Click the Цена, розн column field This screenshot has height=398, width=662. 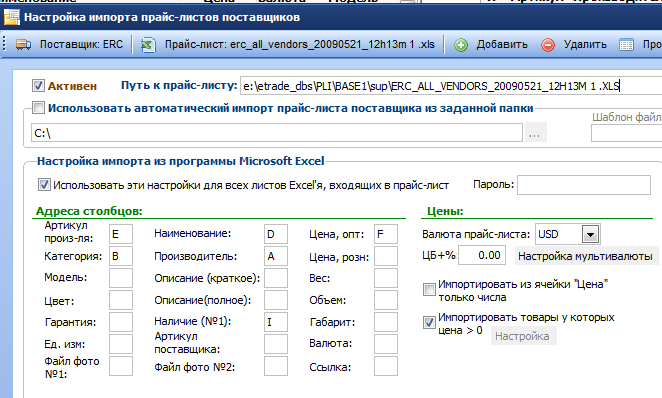tap(386, 256)
